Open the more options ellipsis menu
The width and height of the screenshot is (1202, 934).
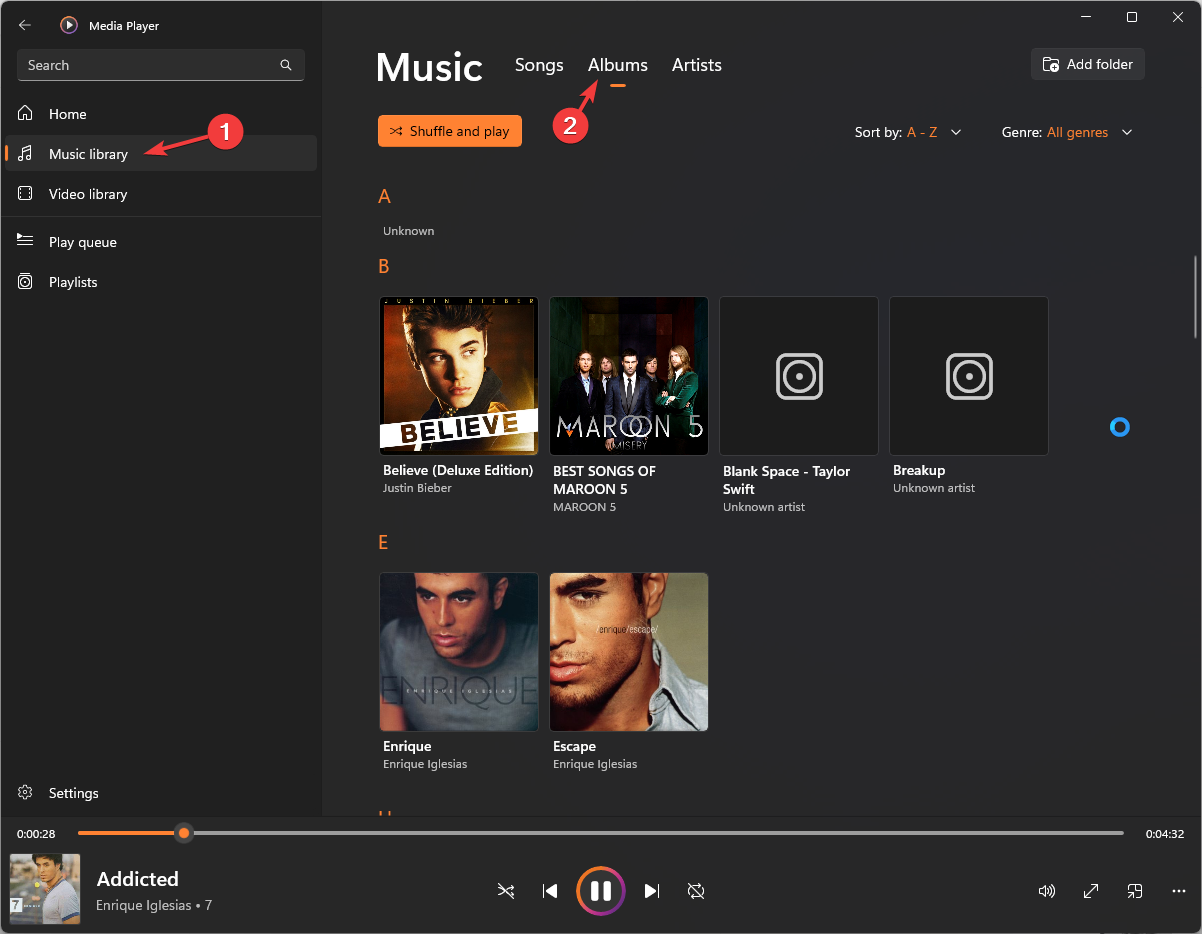1179,891
